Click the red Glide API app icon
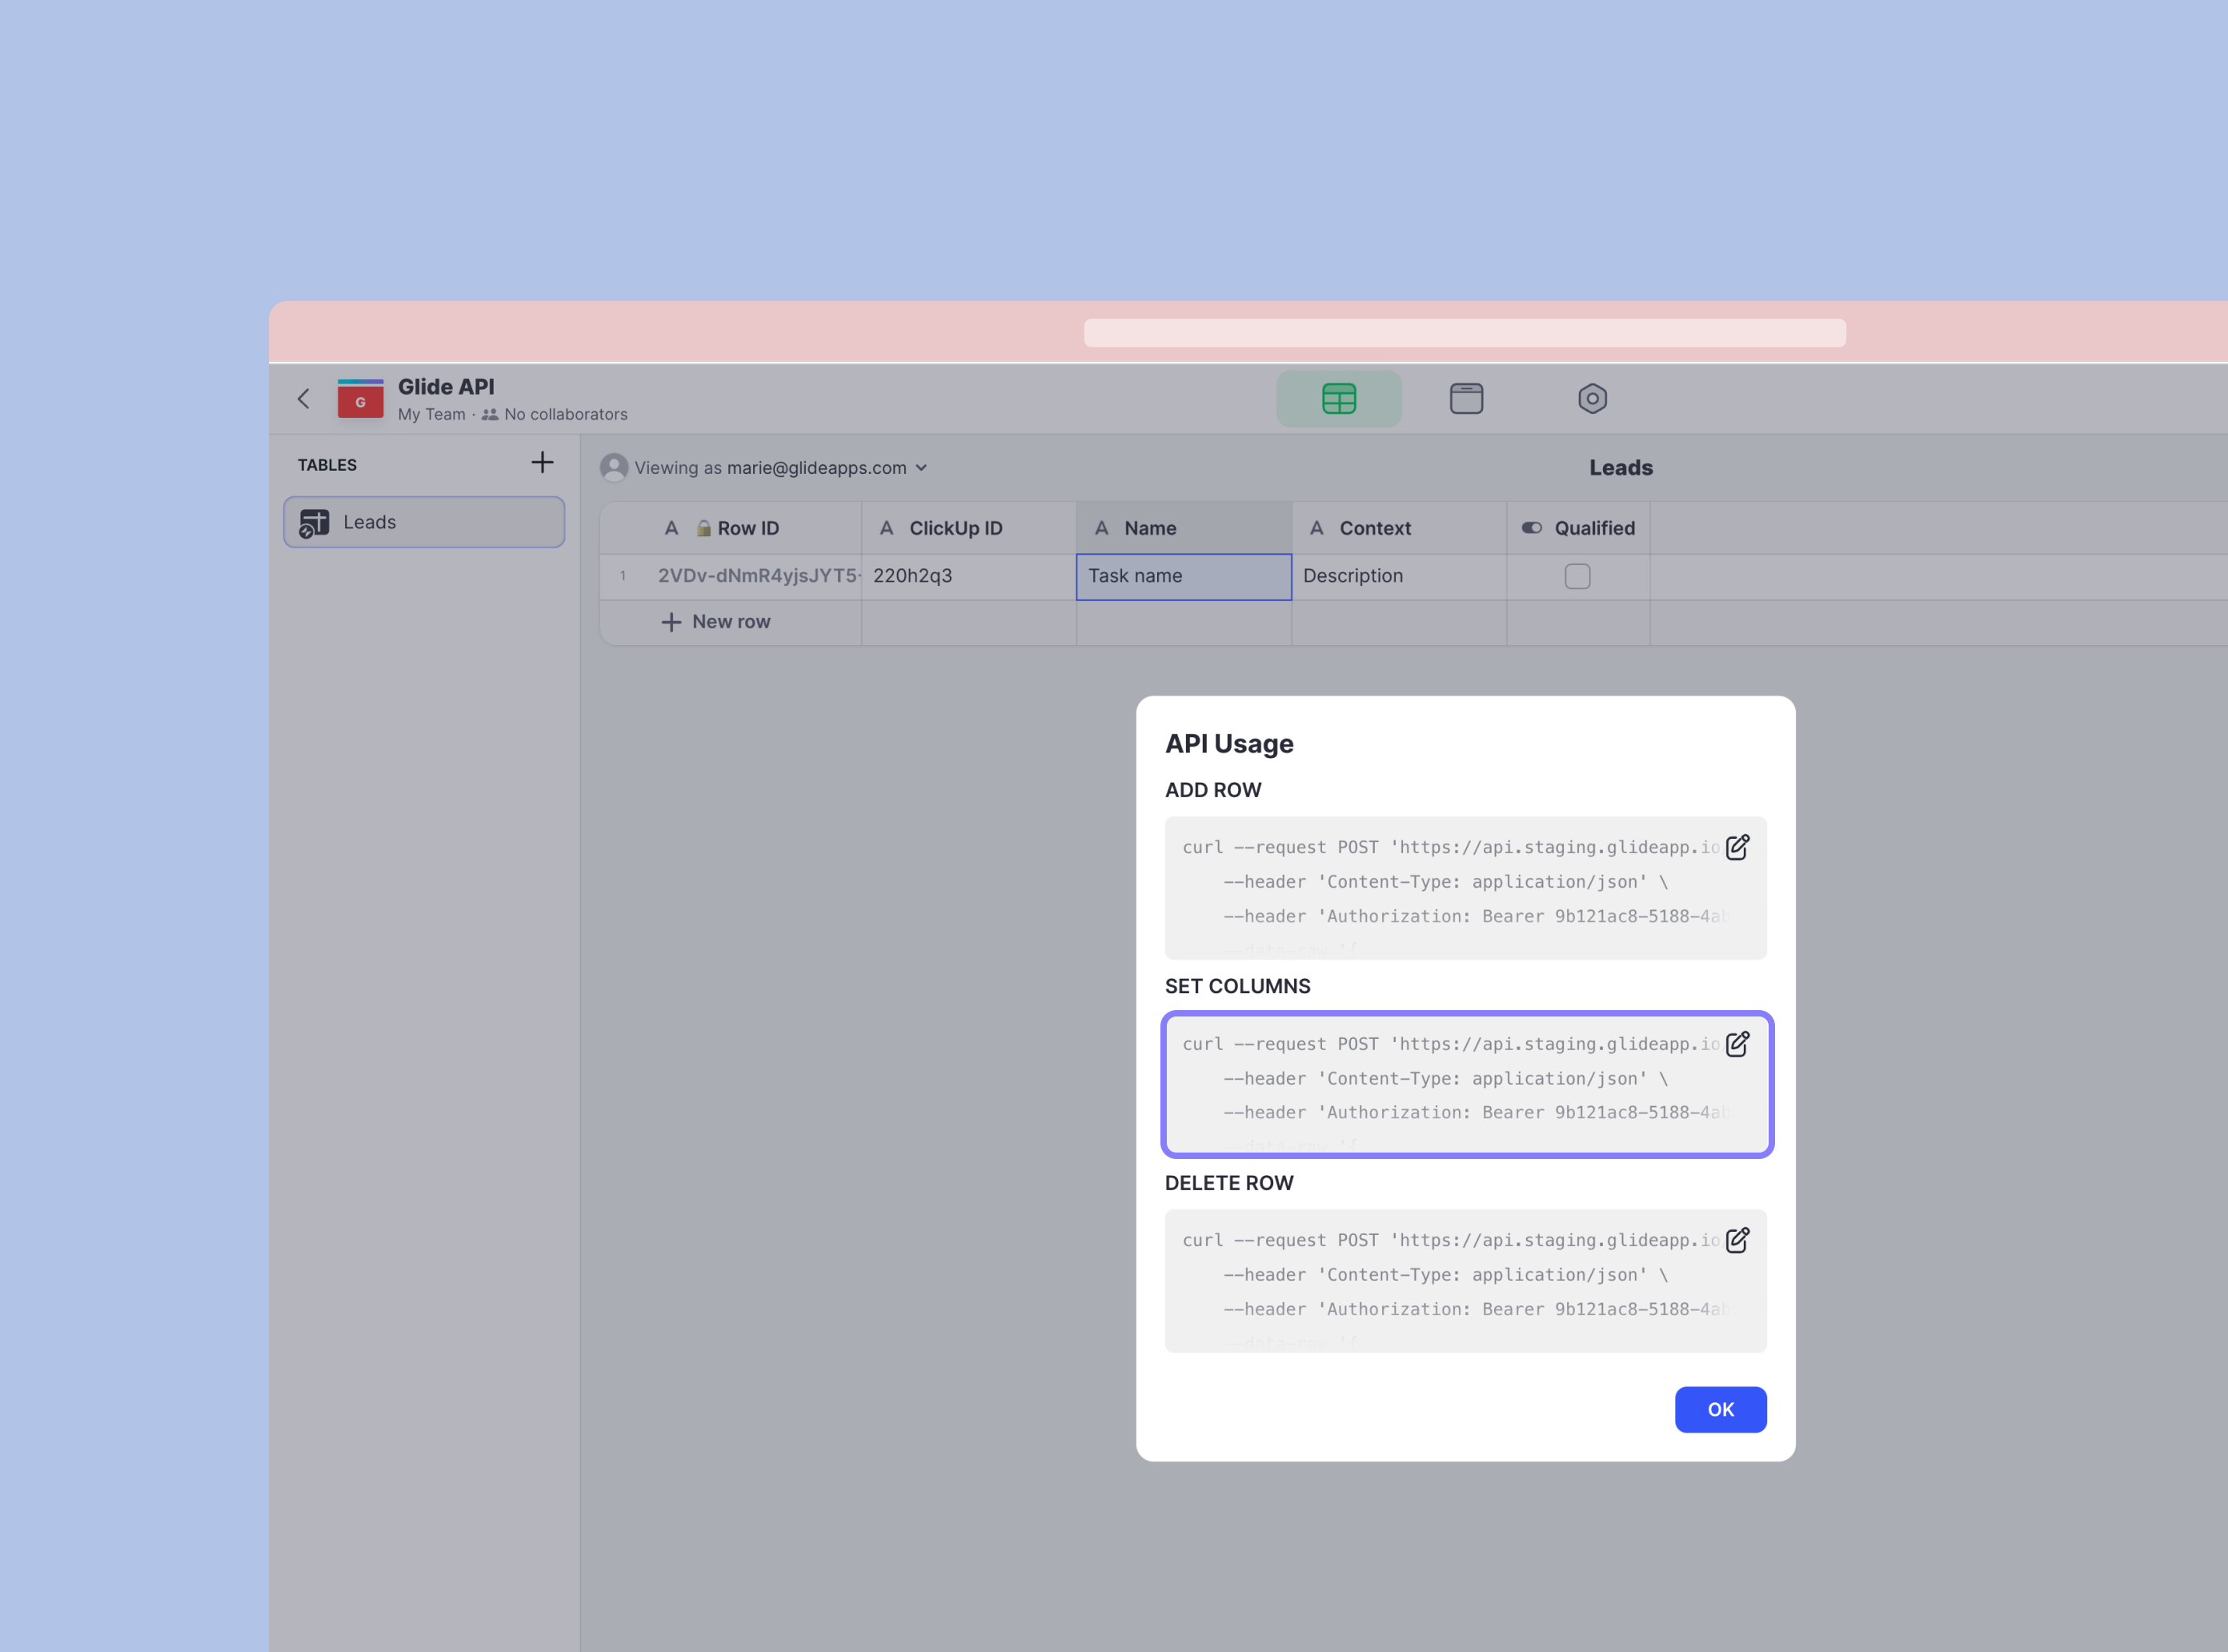The height and width of the screenshot is (1652, 2228). tap(360, 399)
